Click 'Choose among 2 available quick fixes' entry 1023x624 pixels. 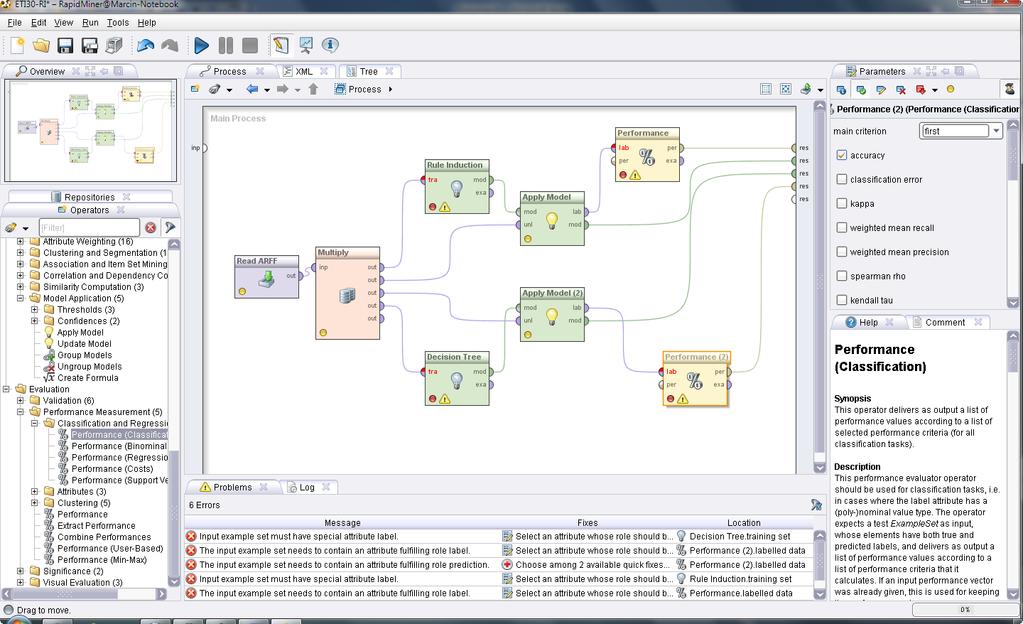tap(587, 565)
